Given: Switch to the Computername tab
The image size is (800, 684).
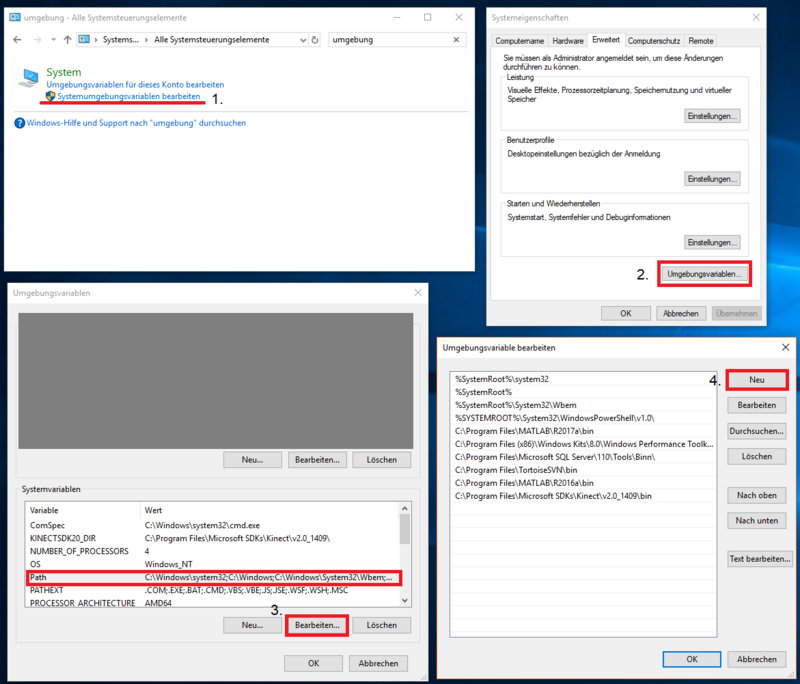Looking at the screenshot, I should tap(519, 41).
